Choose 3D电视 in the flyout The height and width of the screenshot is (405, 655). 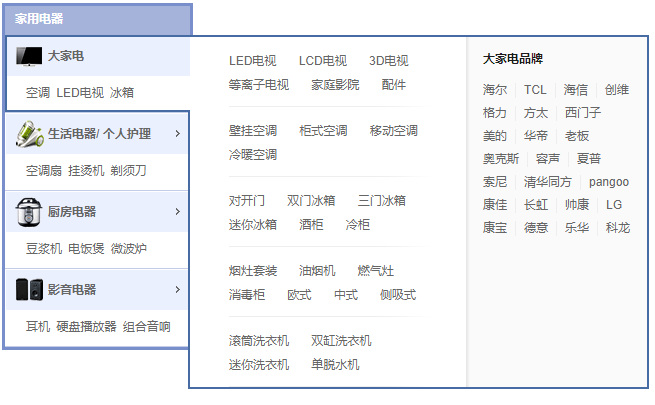(388, 61)
